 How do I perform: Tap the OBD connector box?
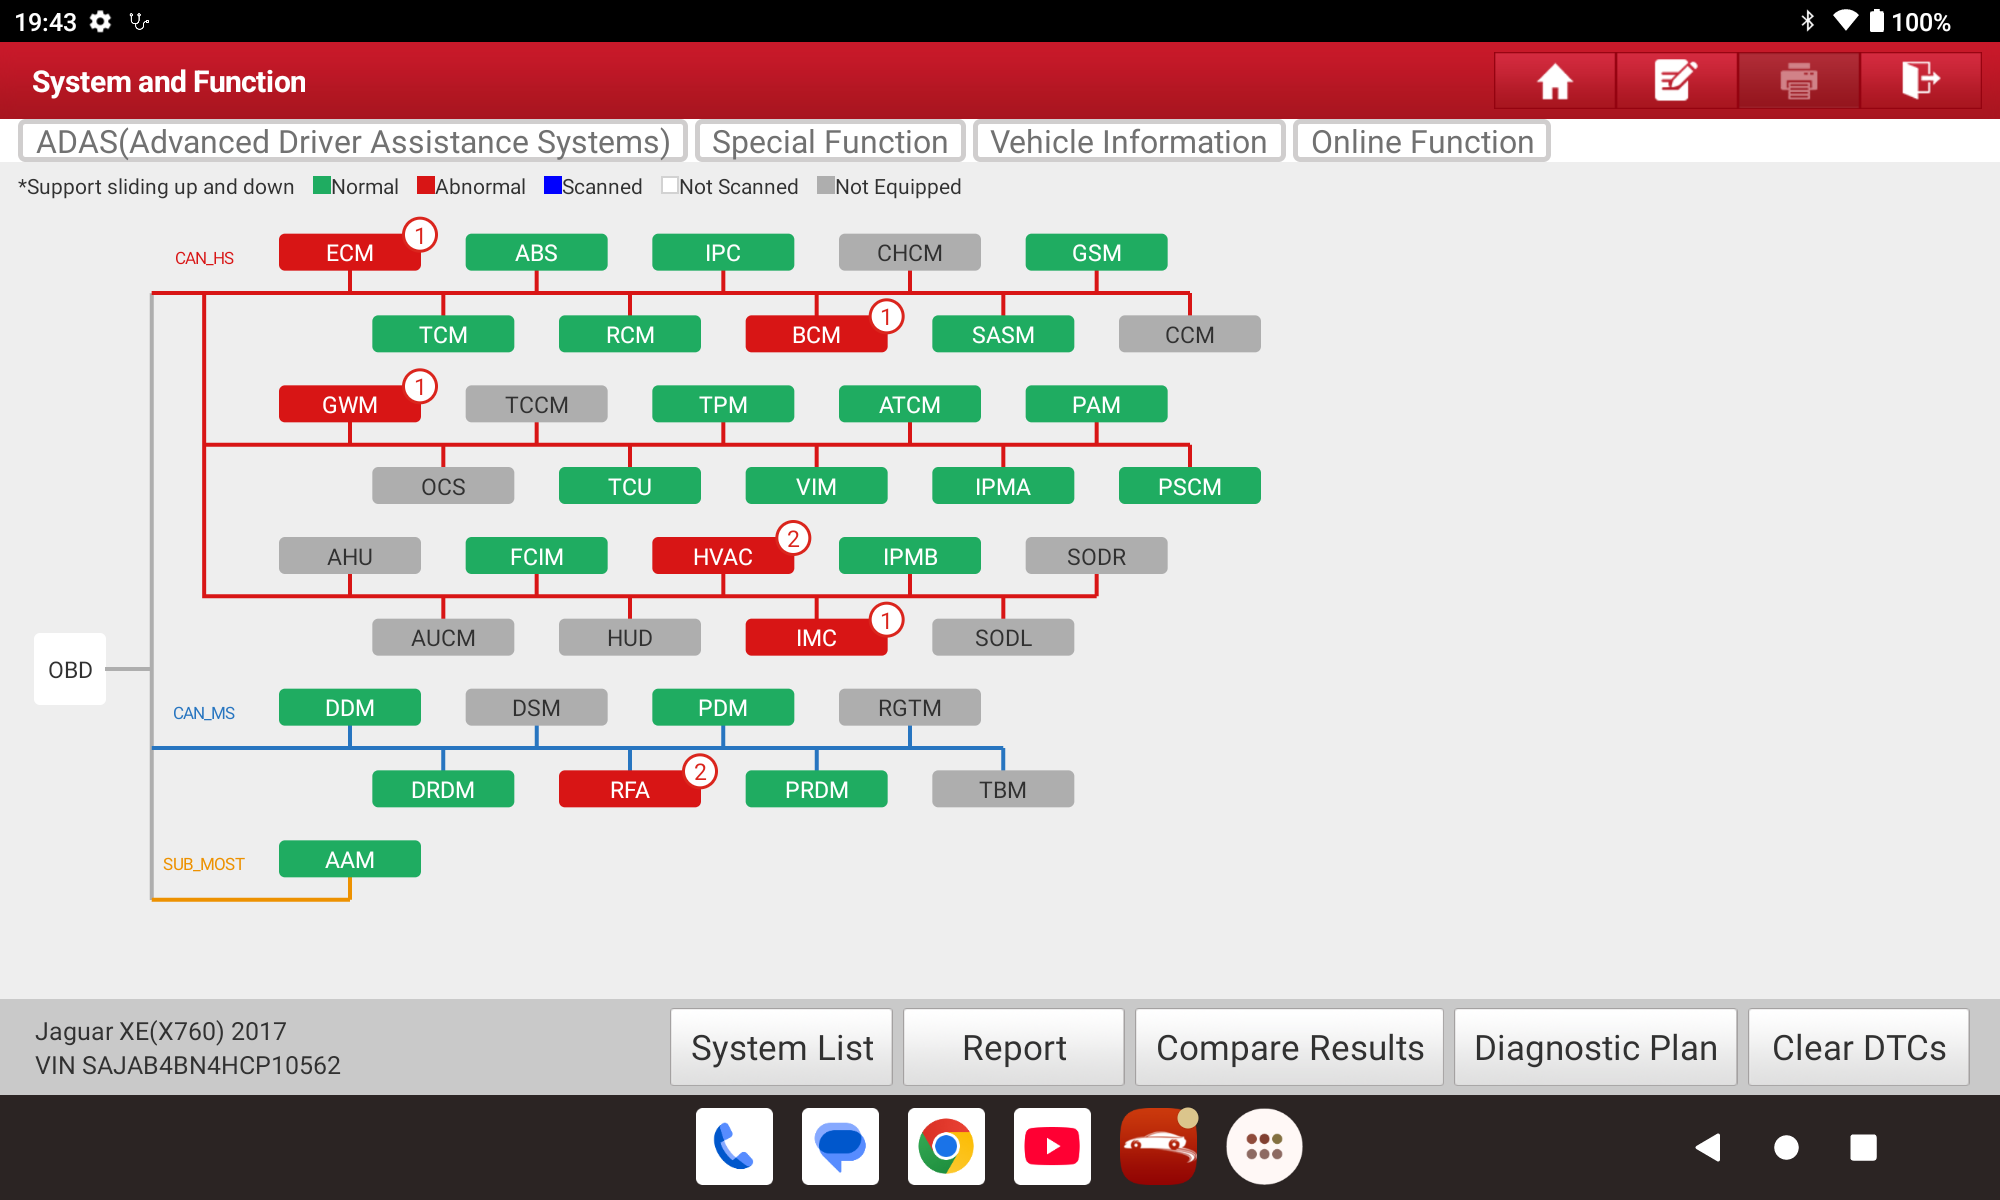coord(70,669)
